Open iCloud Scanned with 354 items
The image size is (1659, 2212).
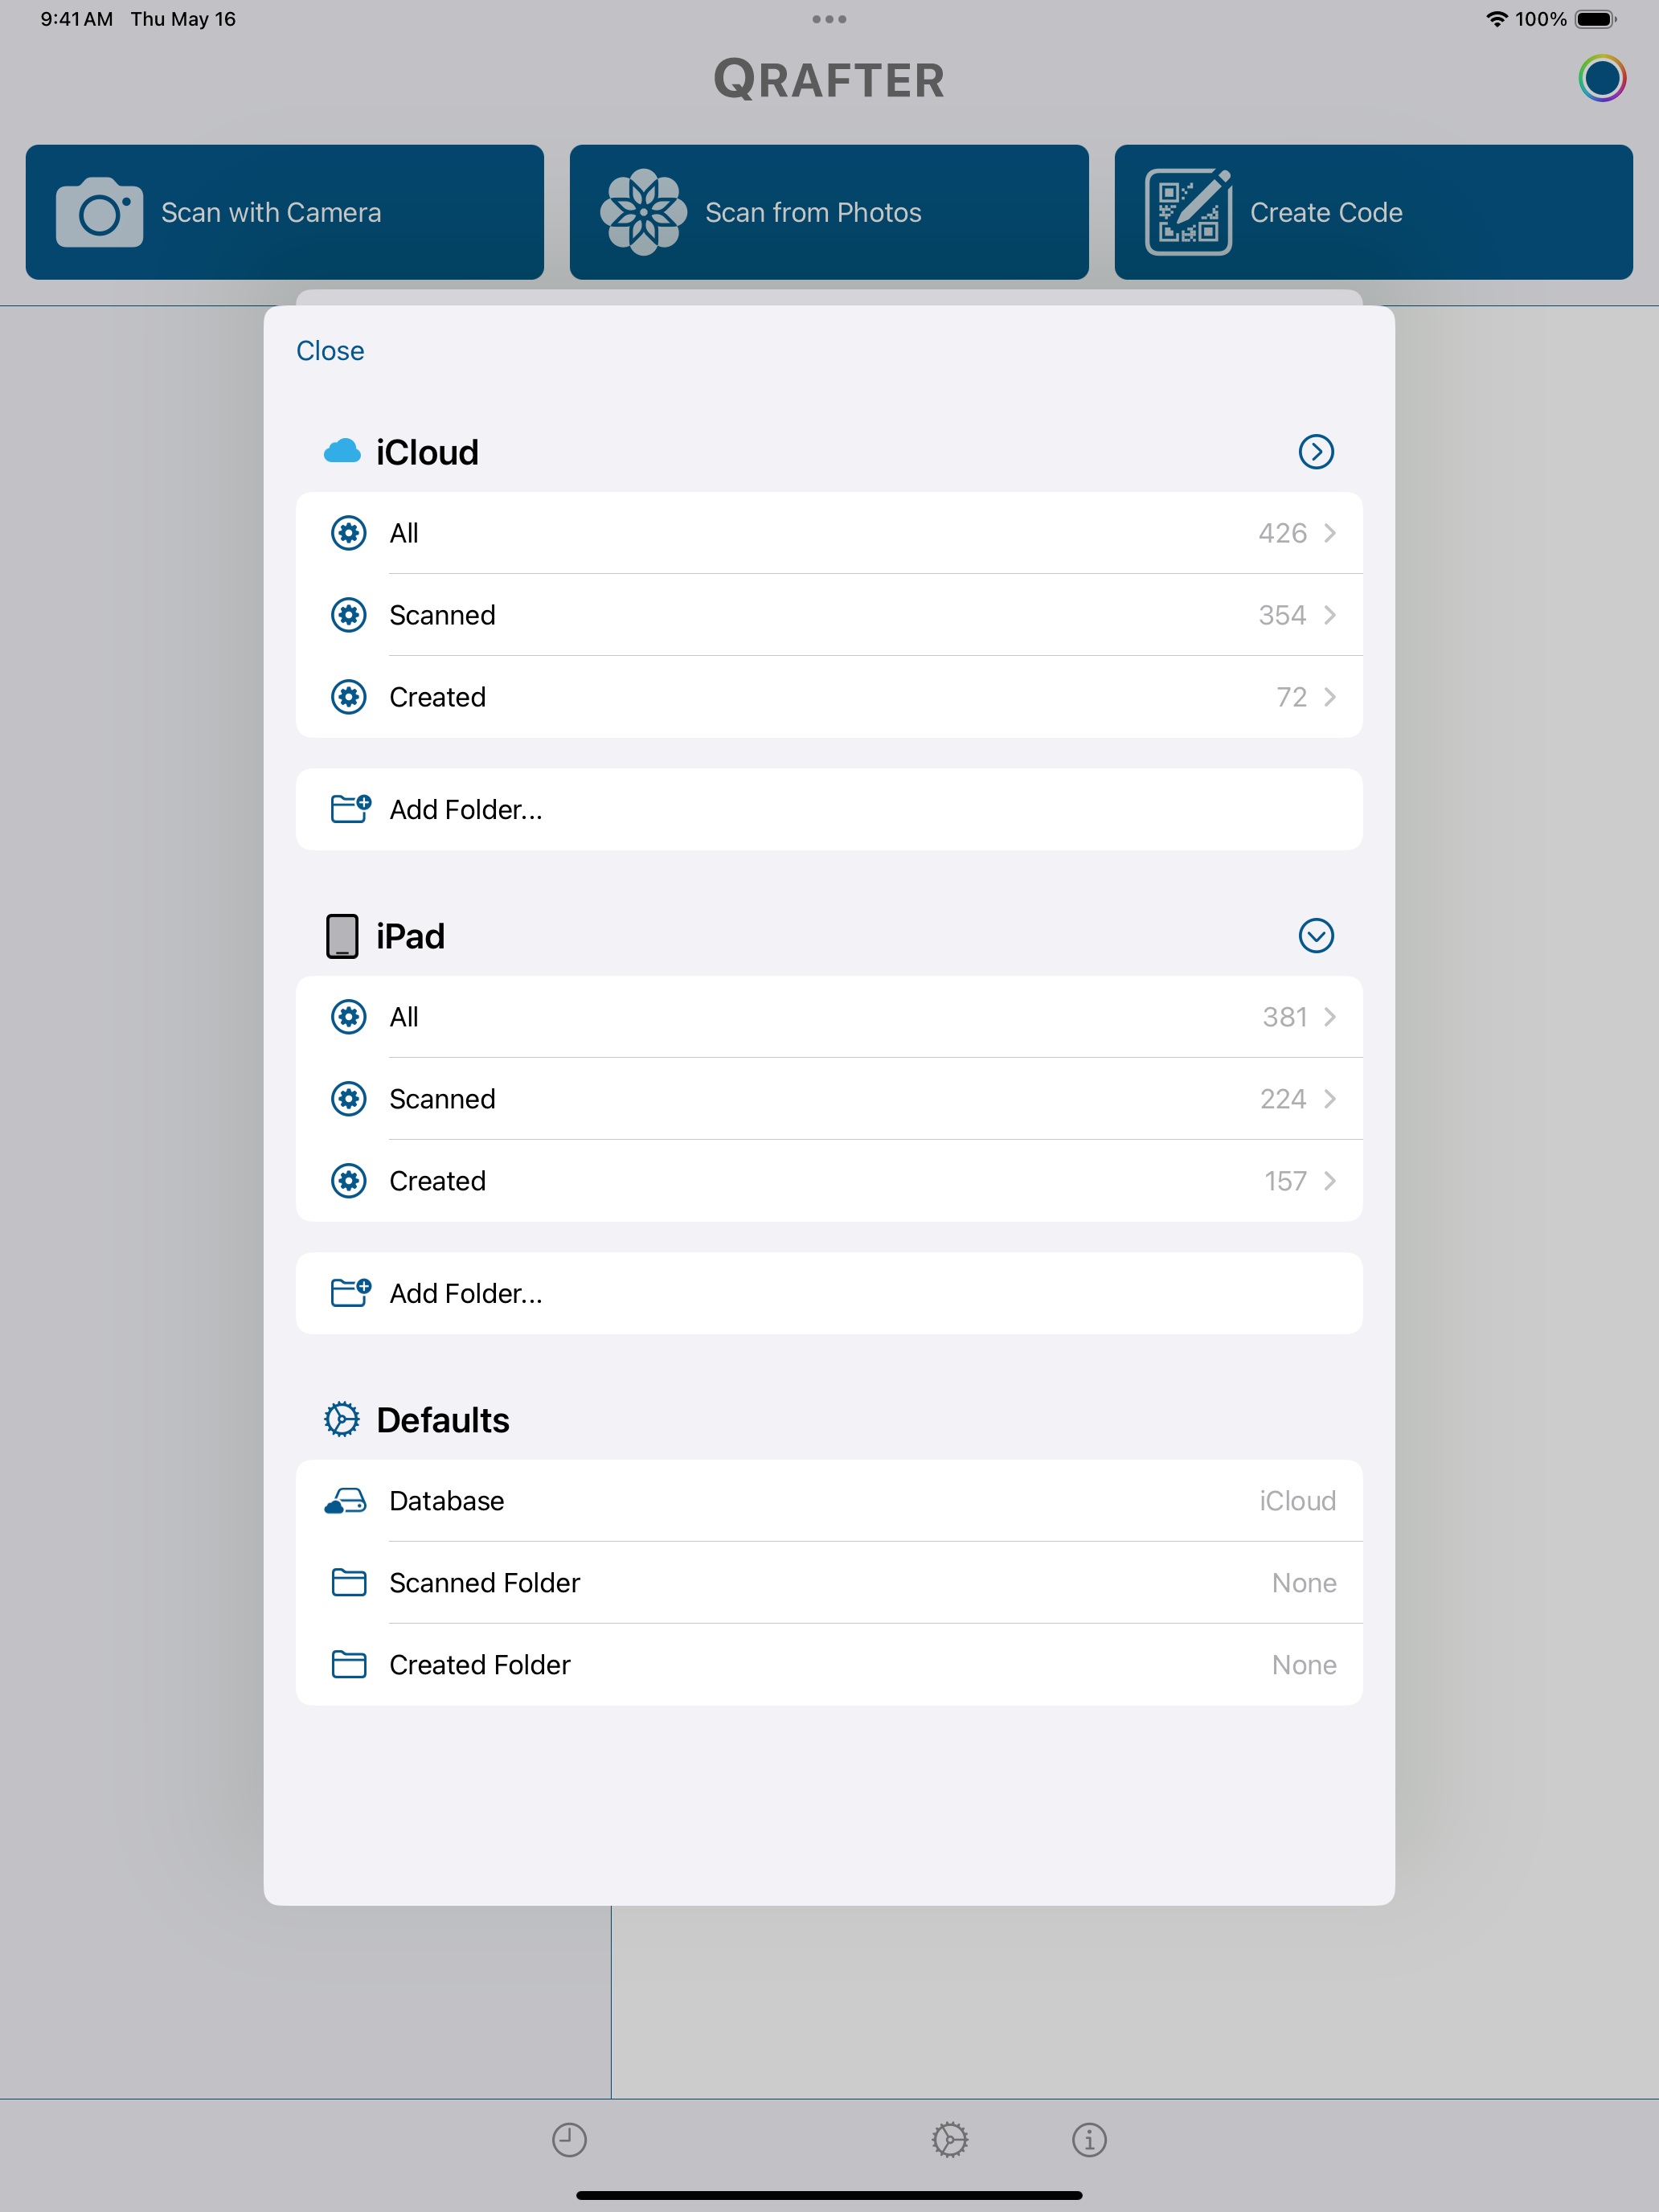tap(829, 615)
